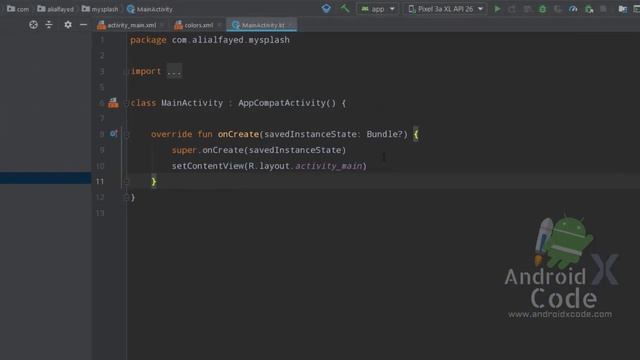This screenshot has width=640, height=360.
Task: Click the override gutter icon beside onCreate
Action: tap(113, 133)
